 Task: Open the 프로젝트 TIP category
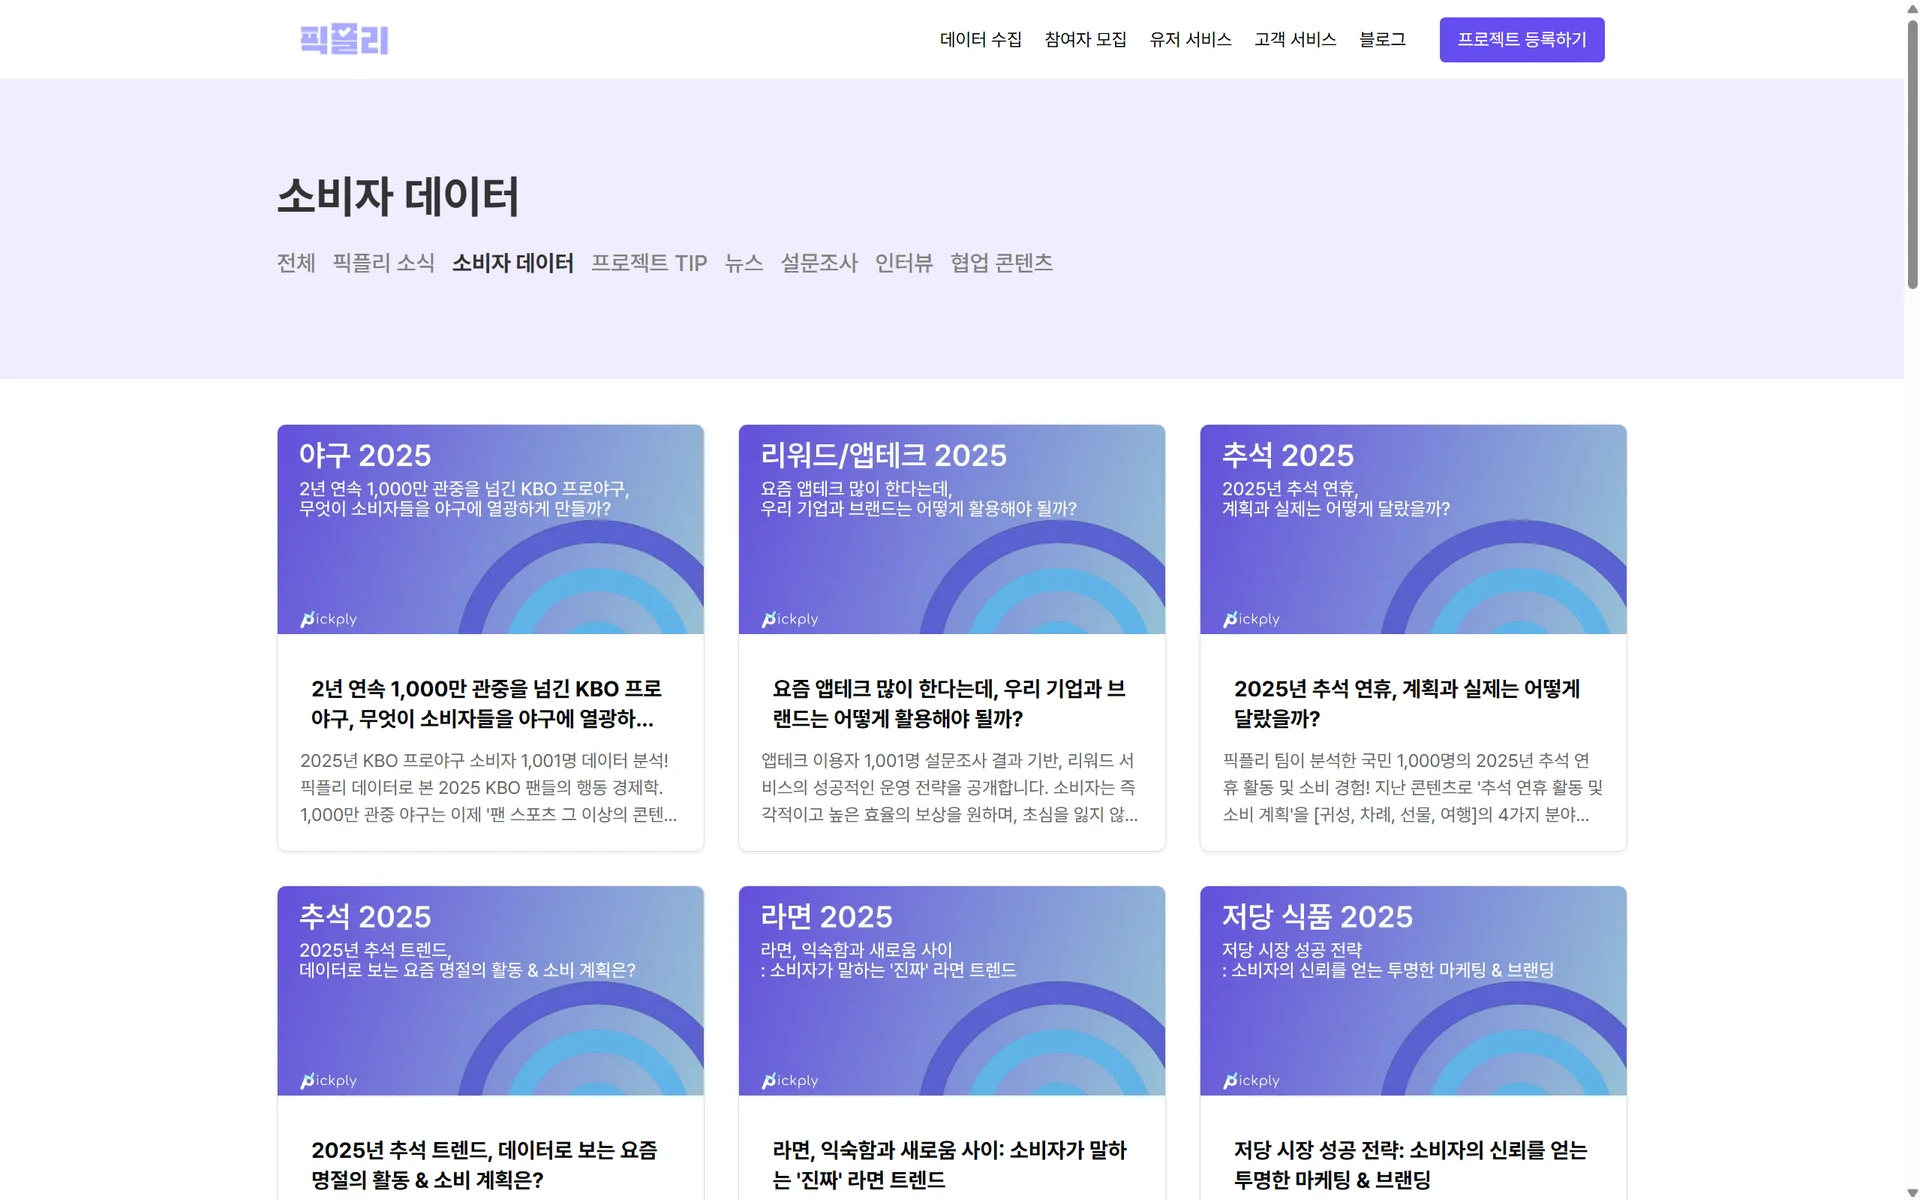[x=648, y=262]
